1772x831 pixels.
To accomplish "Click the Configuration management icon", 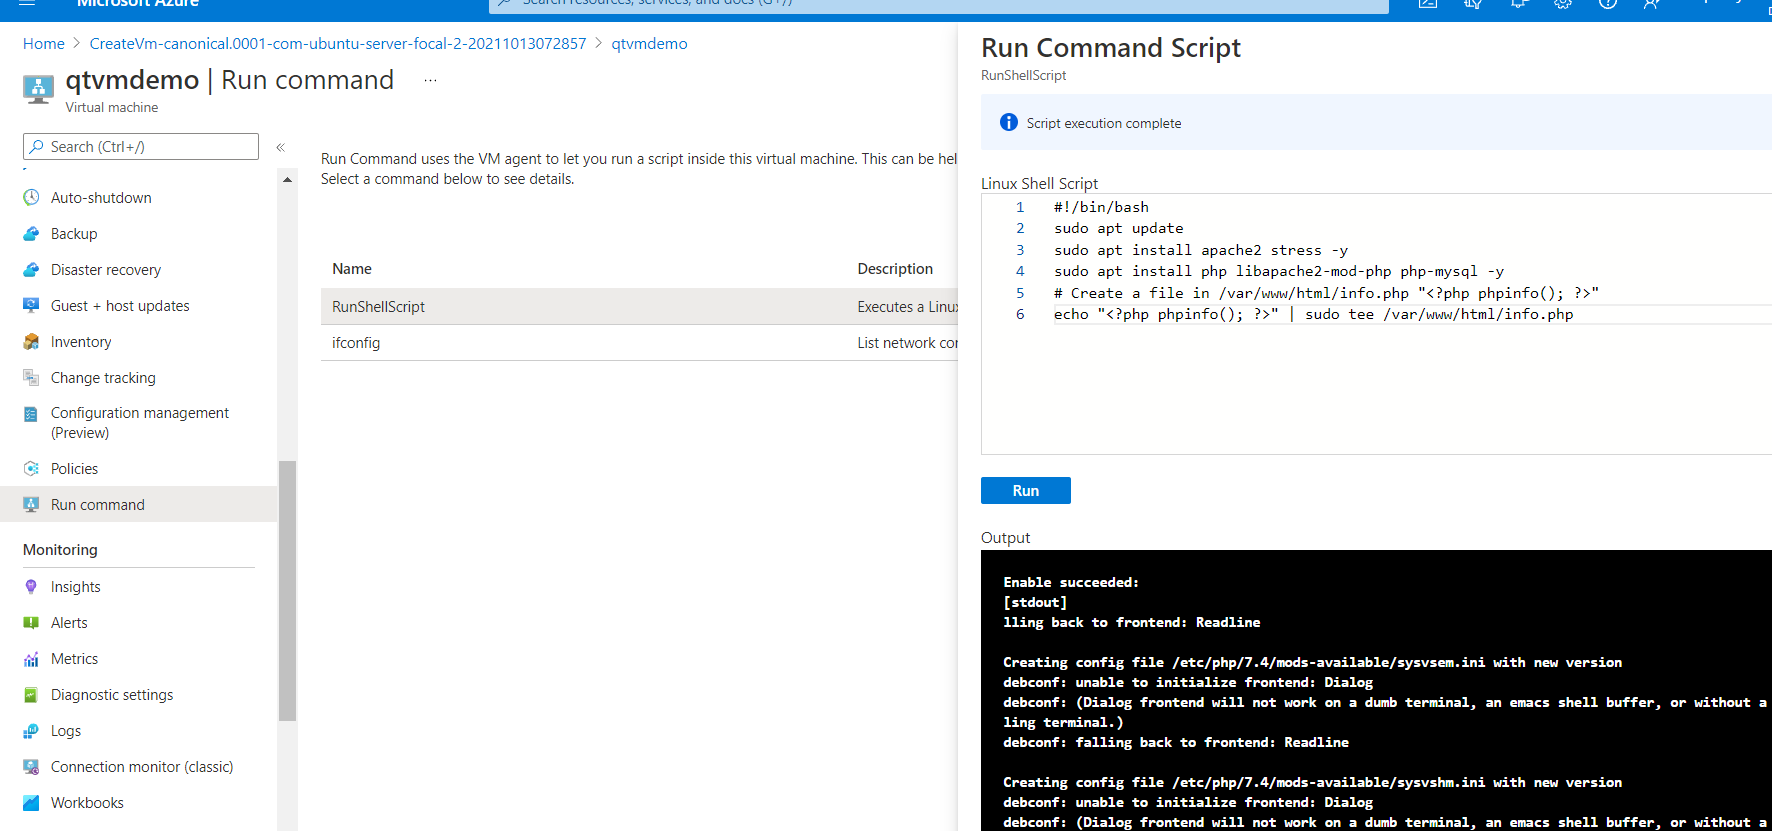I will tap(31, 414).
